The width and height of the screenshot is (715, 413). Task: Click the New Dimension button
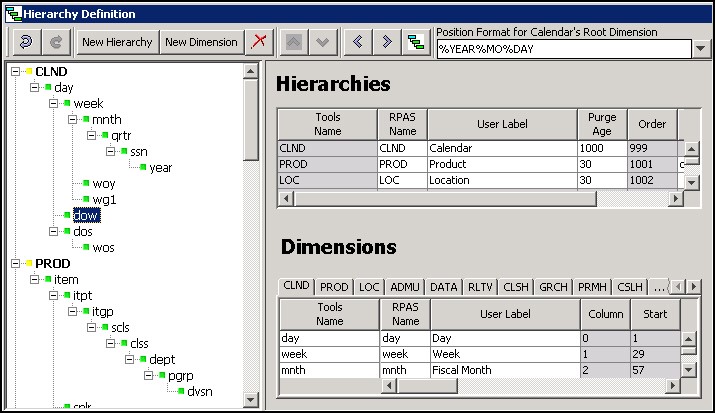(201, 42)
